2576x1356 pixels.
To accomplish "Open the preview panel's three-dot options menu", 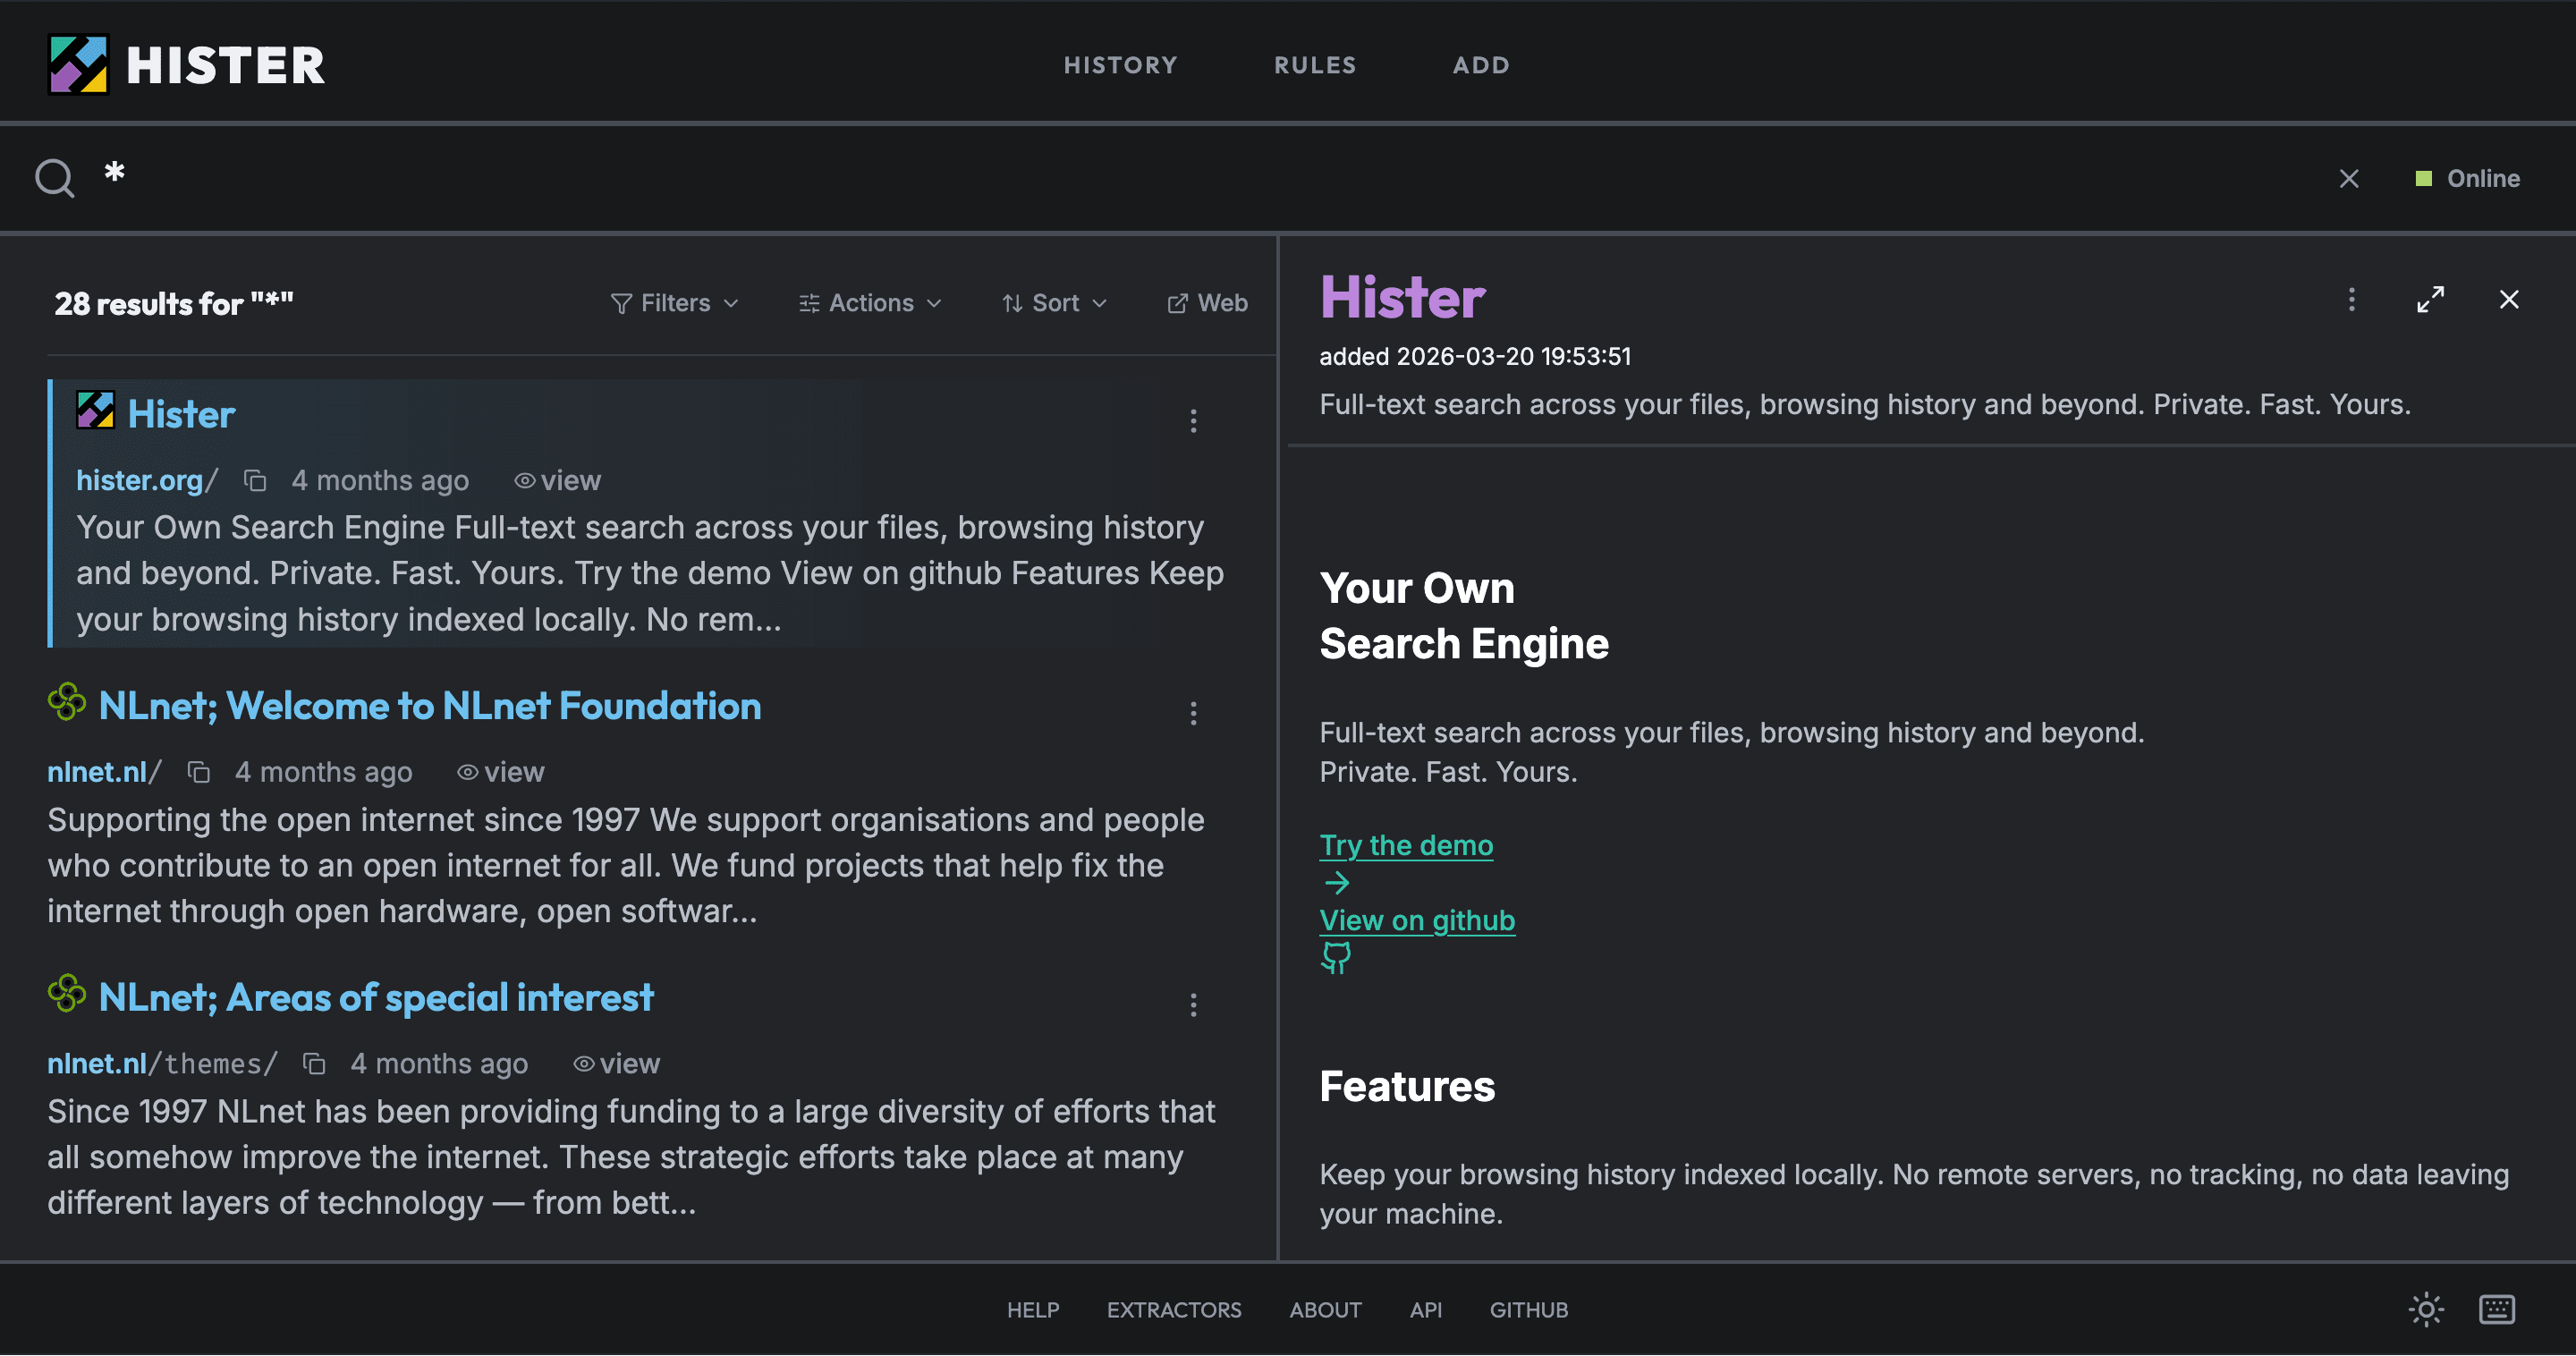I will 2351,300.
